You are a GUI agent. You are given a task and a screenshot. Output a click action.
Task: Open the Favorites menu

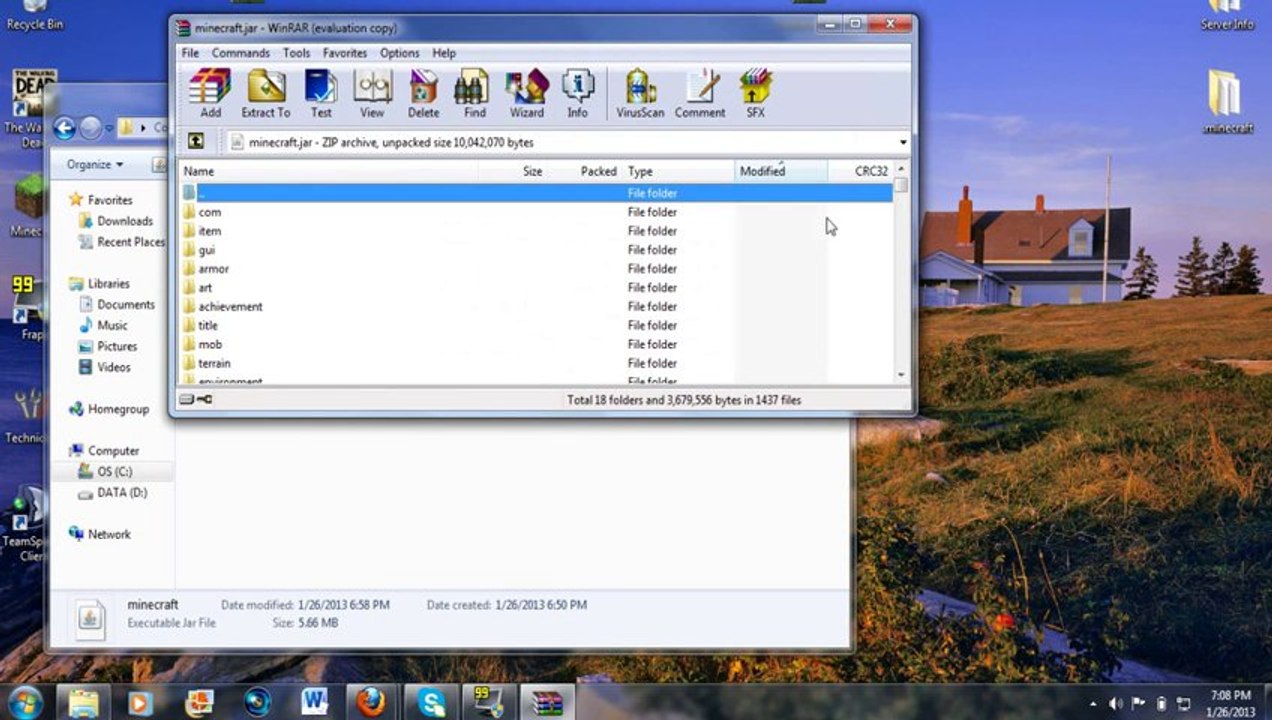tap(345, 53)
